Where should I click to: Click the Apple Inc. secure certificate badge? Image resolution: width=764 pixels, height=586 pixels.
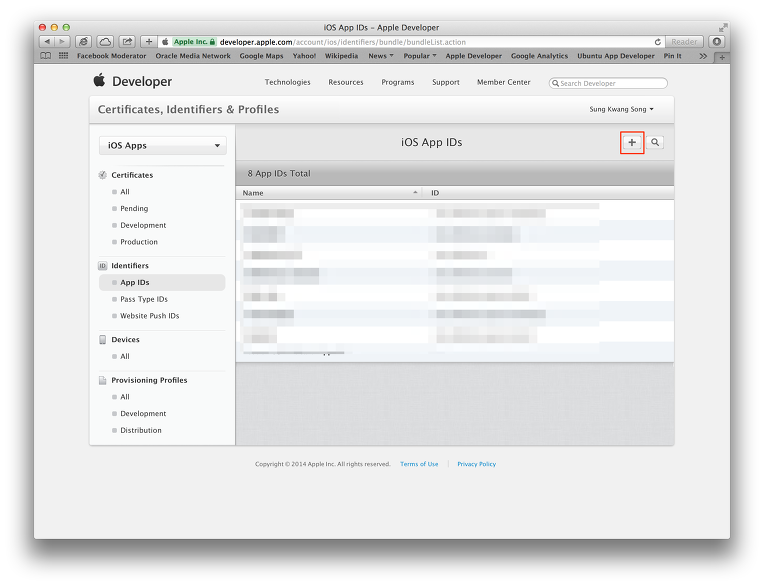[x=194, y=42]
